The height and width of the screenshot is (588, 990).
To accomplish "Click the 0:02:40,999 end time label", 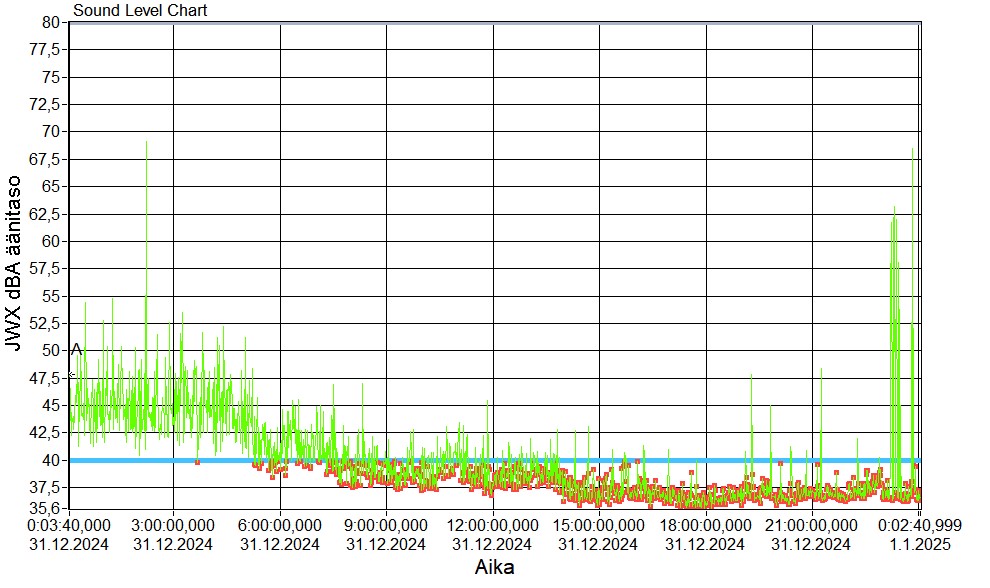I will (x=914, y=526).
